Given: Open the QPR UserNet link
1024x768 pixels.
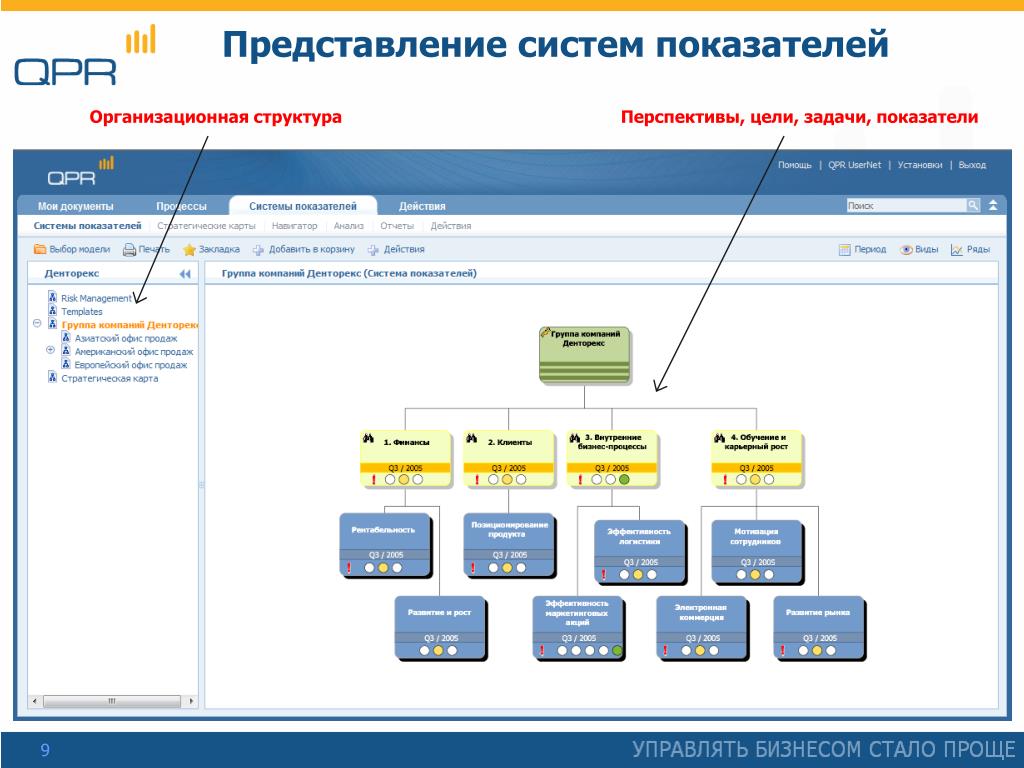Looking at the screenshot, I should pos(855,165).
